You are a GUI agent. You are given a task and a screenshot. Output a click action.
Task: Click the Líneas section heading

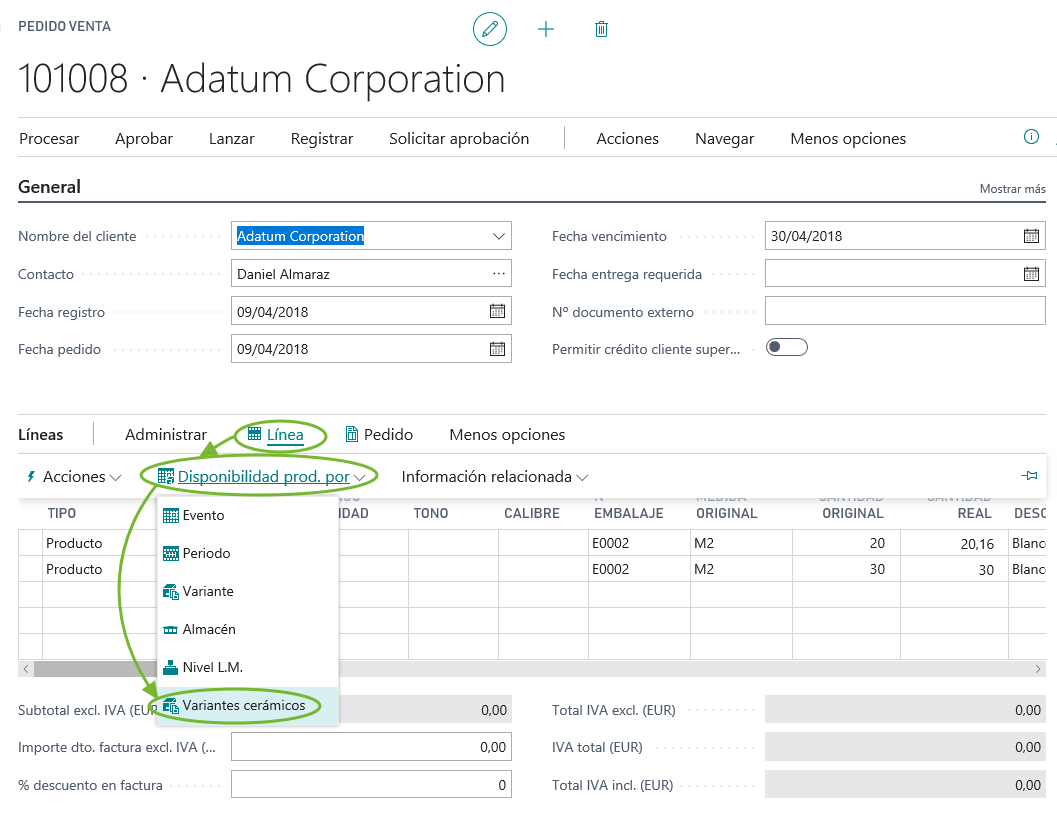pos(40,435)
